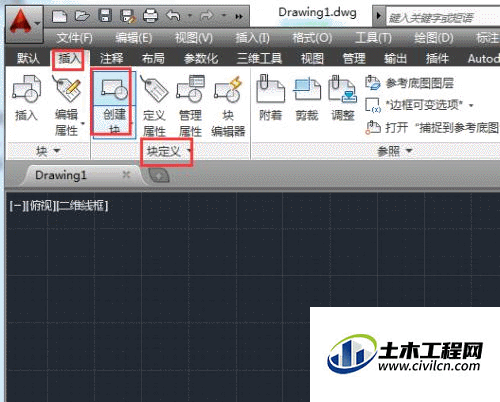Screen dimensions: 500x402
Task: Open the 格式(O) menu
Action: [312, 38]
